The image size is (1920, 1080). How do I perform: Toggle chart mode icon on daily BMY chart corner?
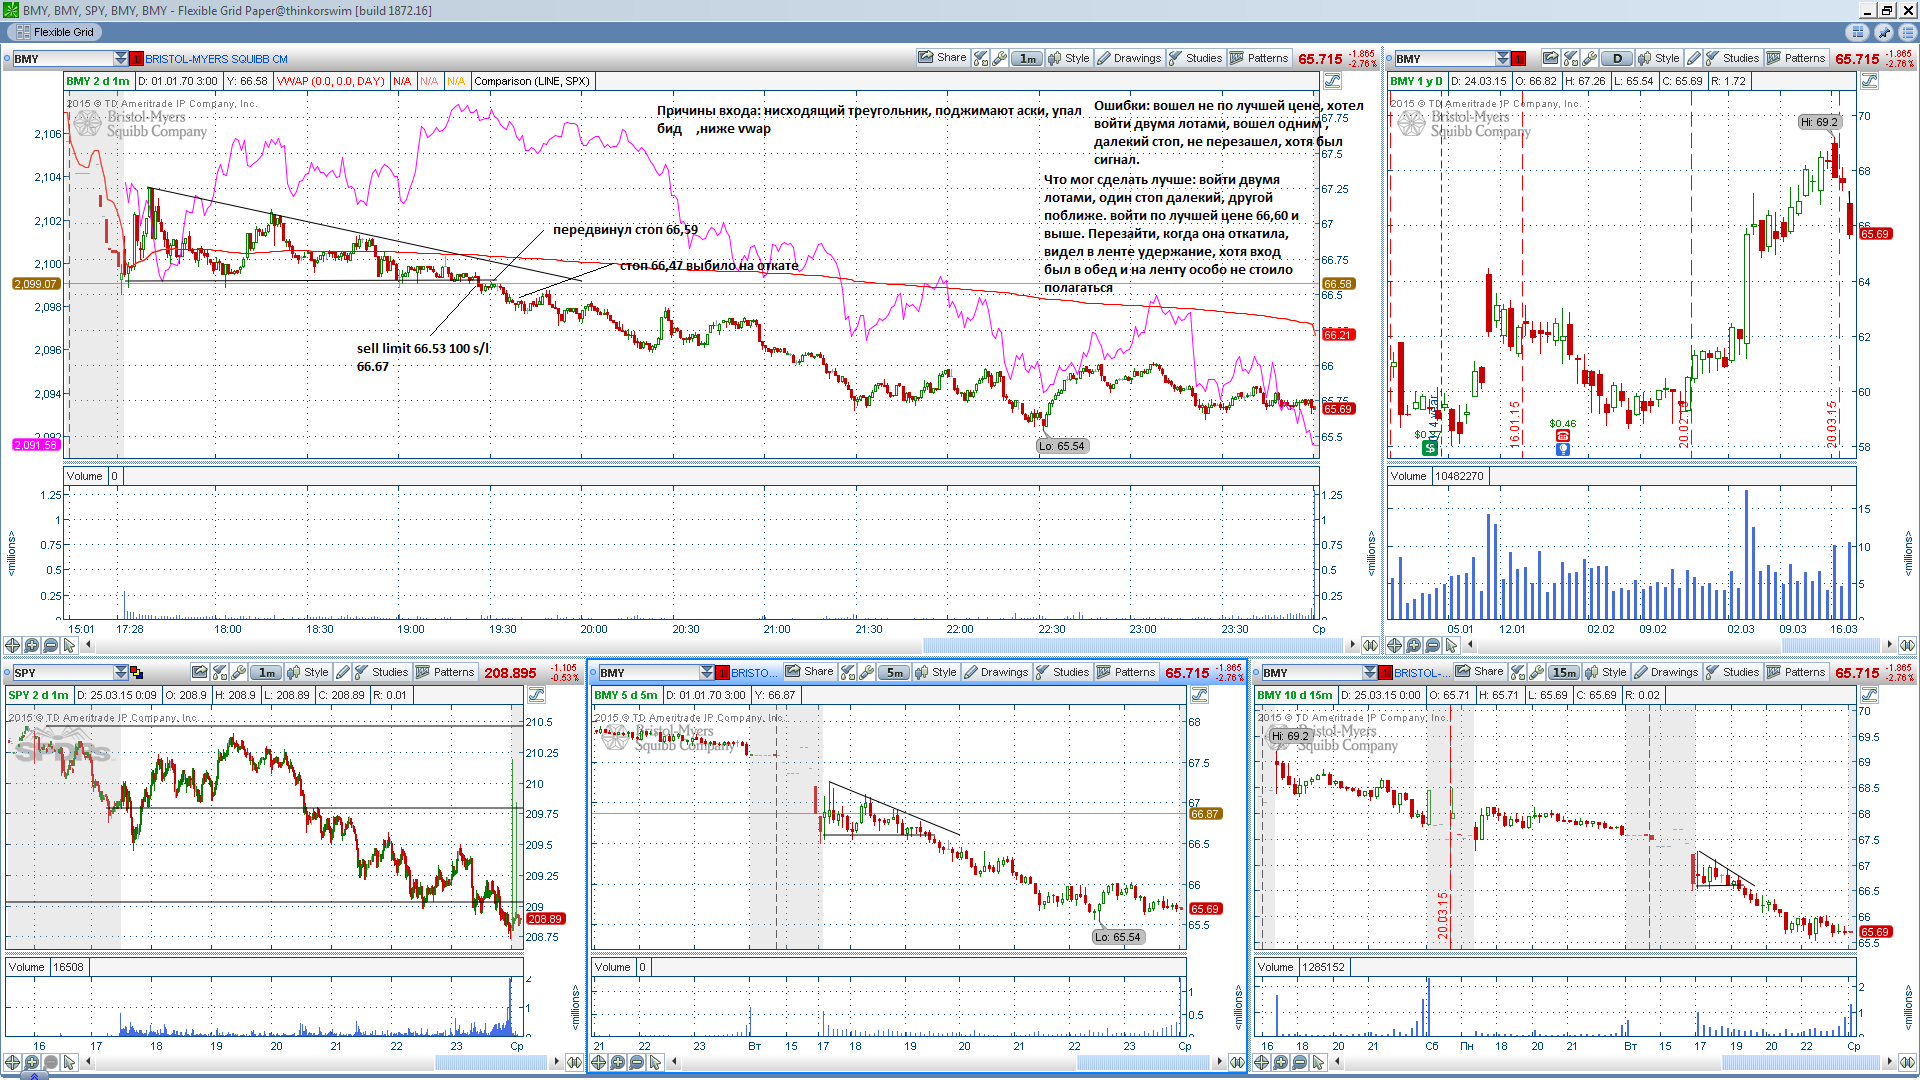tap(1869, 81)
